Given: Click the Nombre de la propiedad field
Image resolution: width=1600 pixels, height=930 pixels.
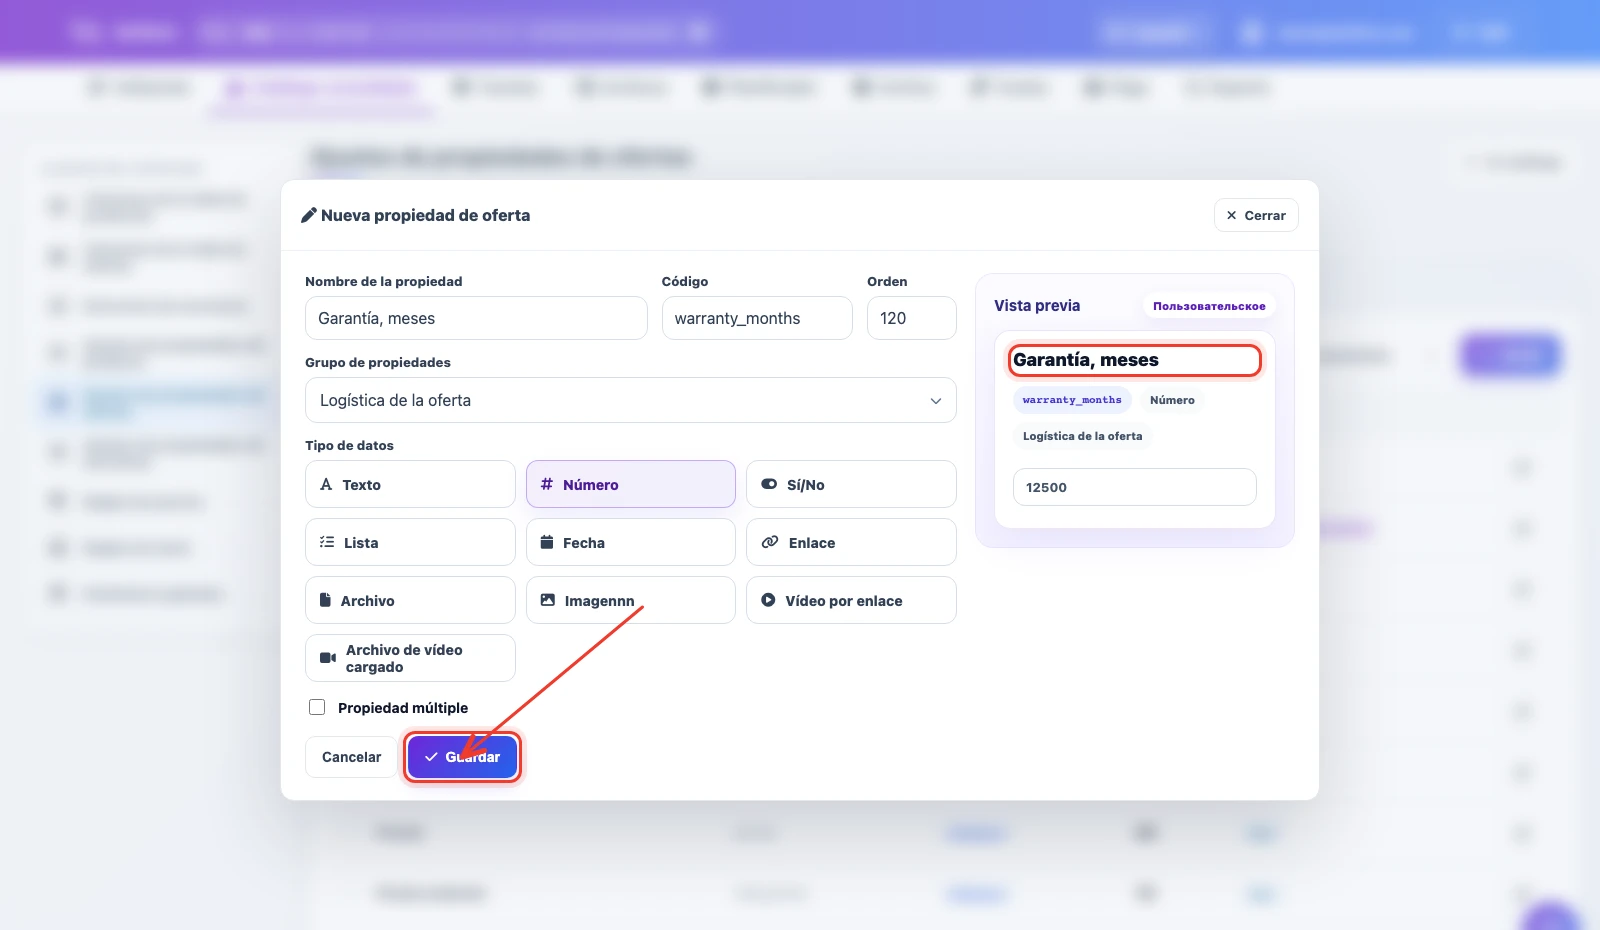Looking at the screenshot, I should coord(476,318).
